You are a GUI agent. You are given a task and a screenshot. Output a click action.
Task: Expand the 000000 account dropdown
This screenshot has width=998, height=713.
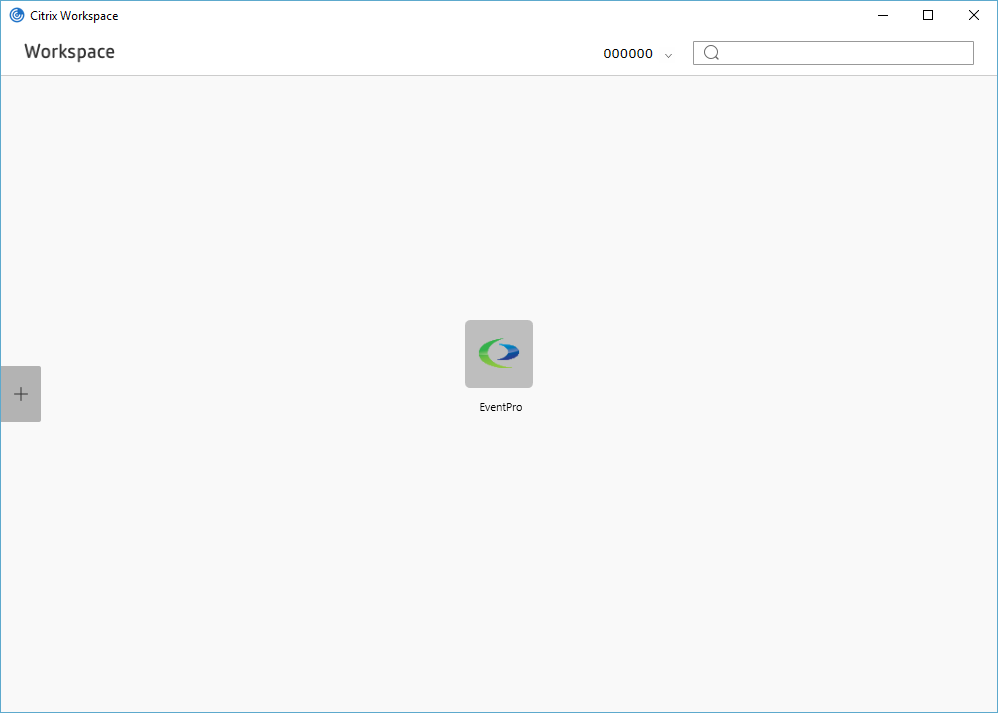click(637, 54)
